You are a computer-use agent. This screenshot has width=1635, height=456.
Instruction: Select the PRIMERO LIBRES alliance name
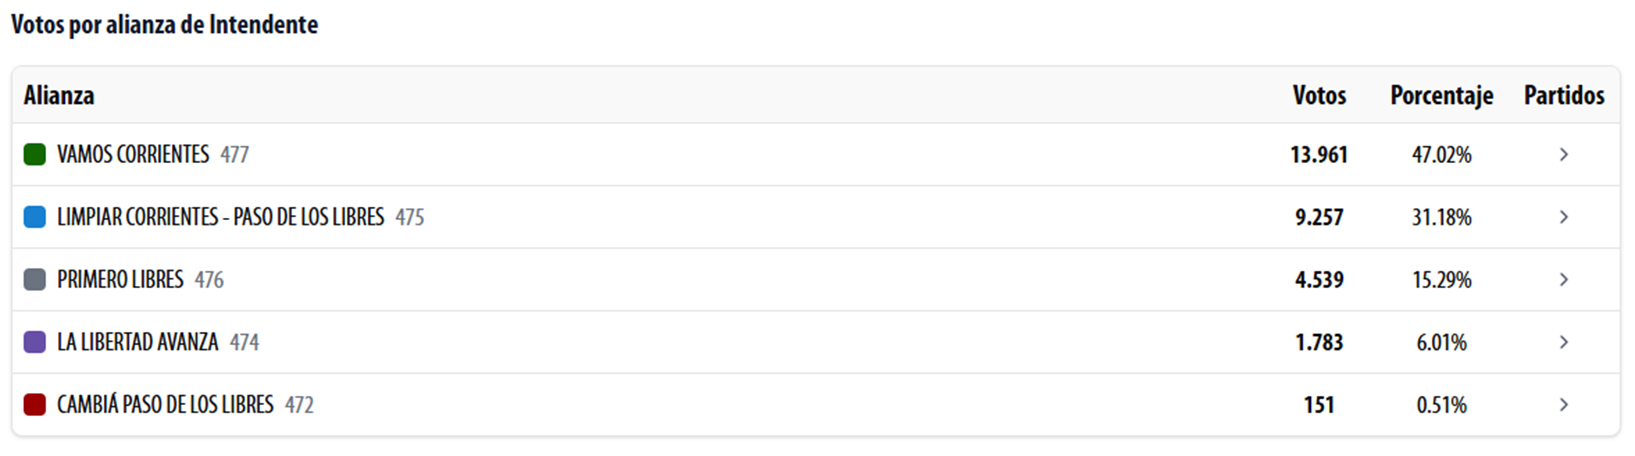coord(120,280)
